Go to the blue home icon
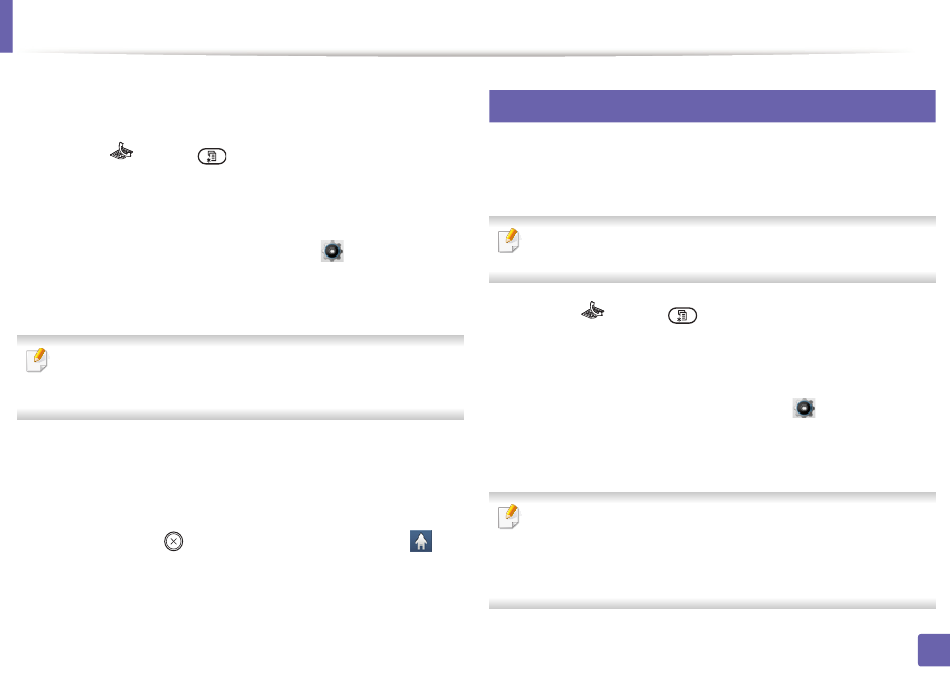The width and height of the screenshot is (950, 674). 421,541
